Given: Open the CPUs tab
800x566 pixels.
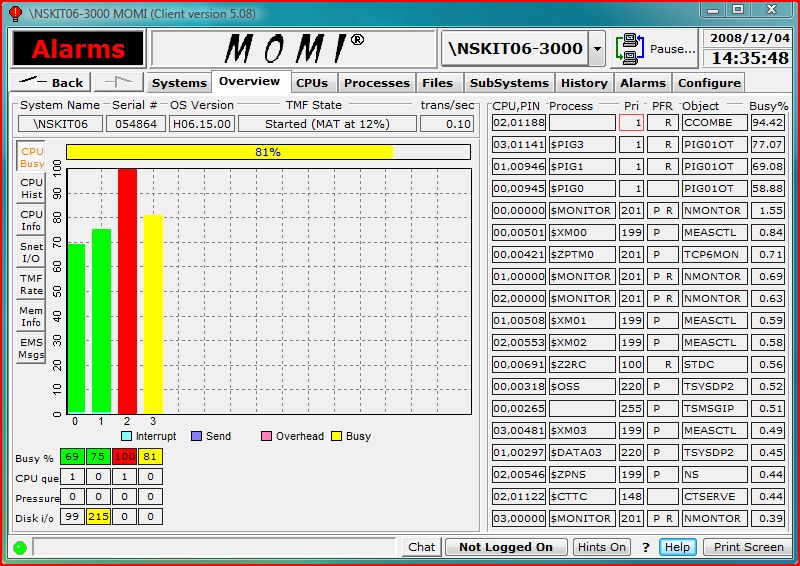Looking at the screenshot, I should point(312,83).
